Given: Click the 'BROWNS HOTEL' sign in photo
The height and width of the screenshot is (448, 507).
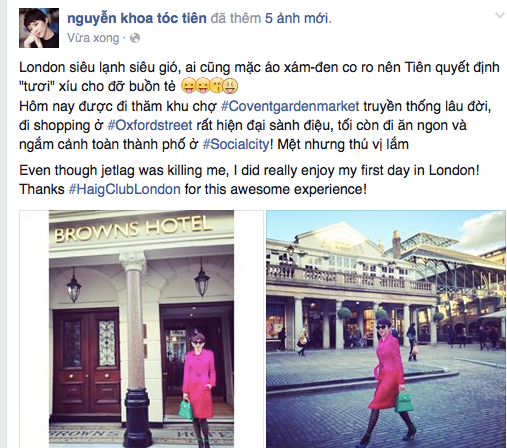Looking at the screenshot, I should coord(133,229).
